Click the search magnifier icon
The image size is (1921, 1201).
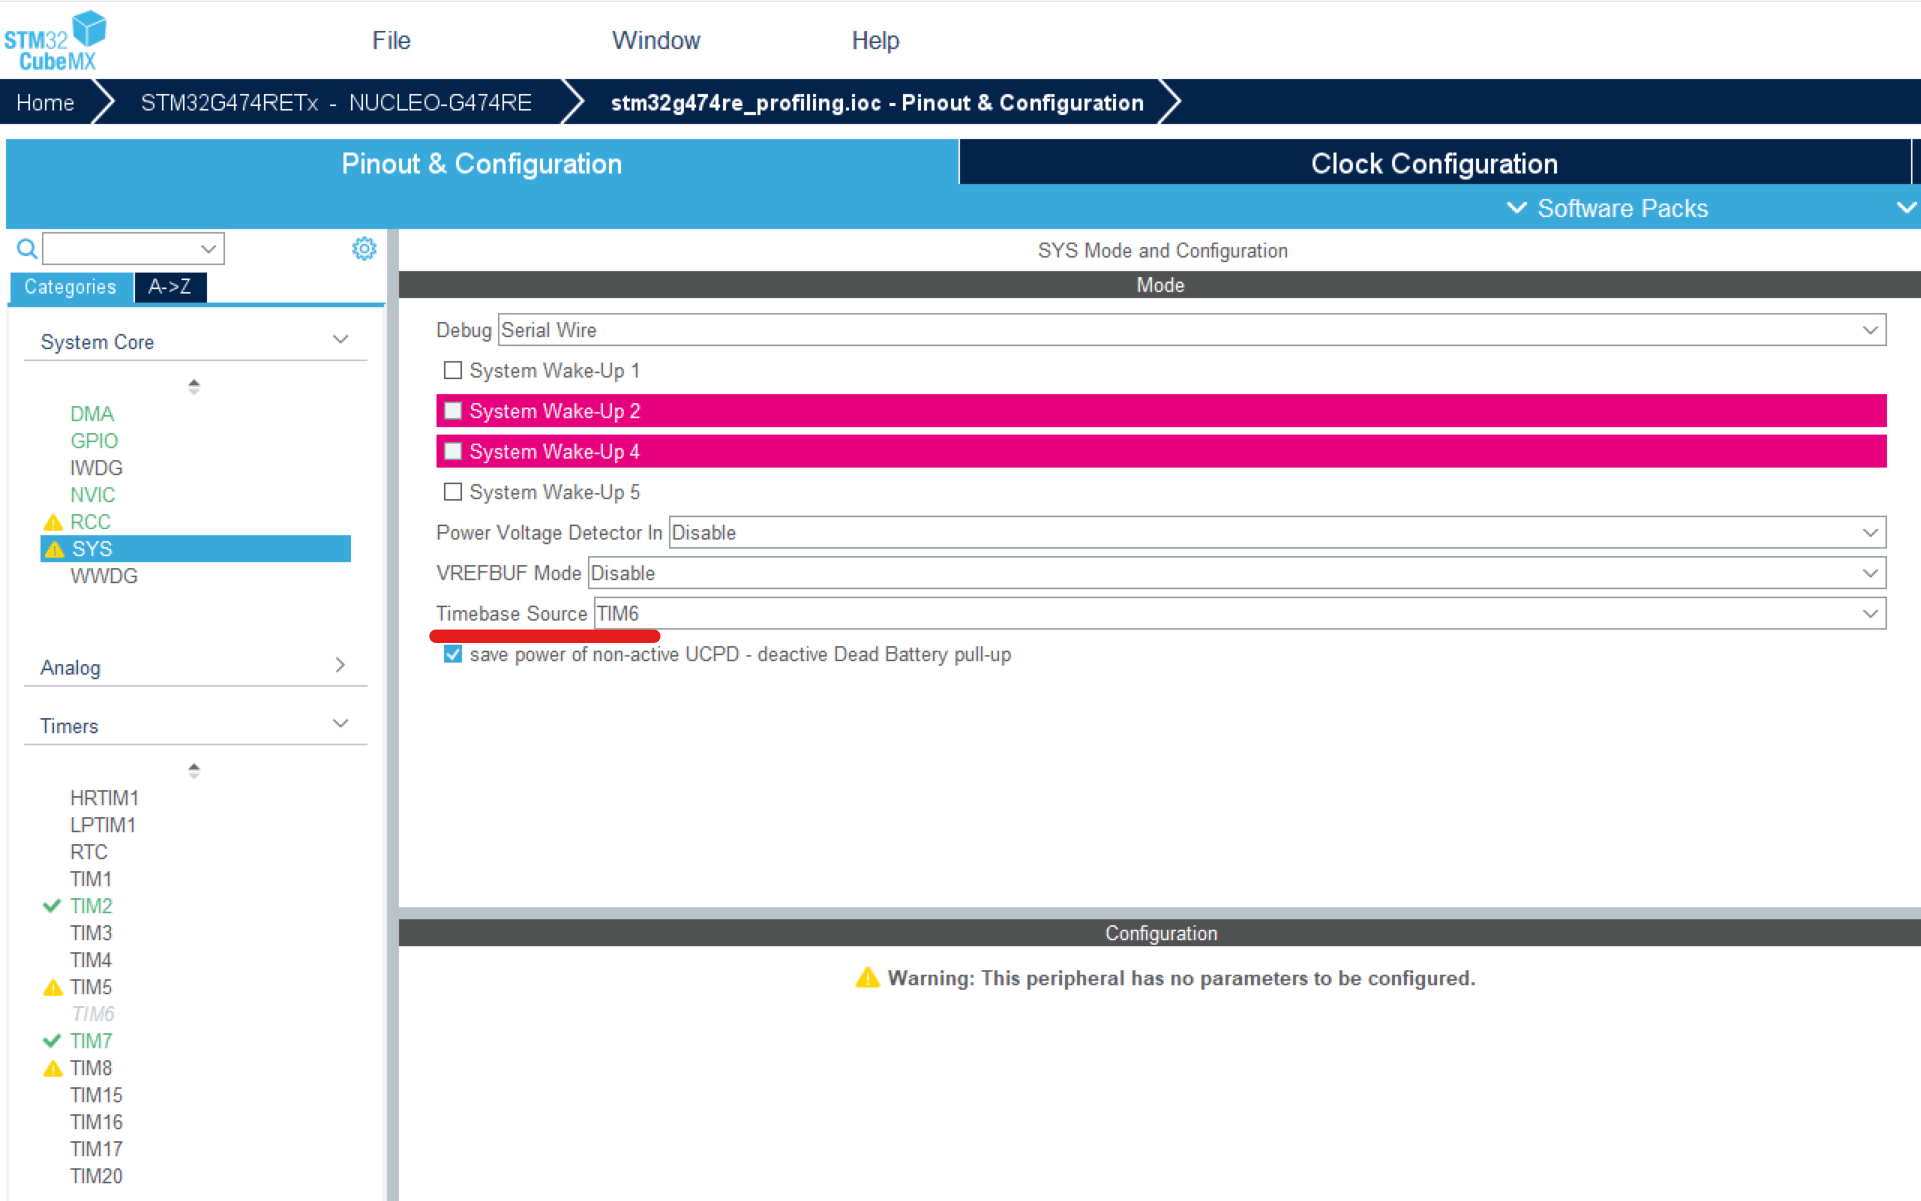tap(27, 248)
